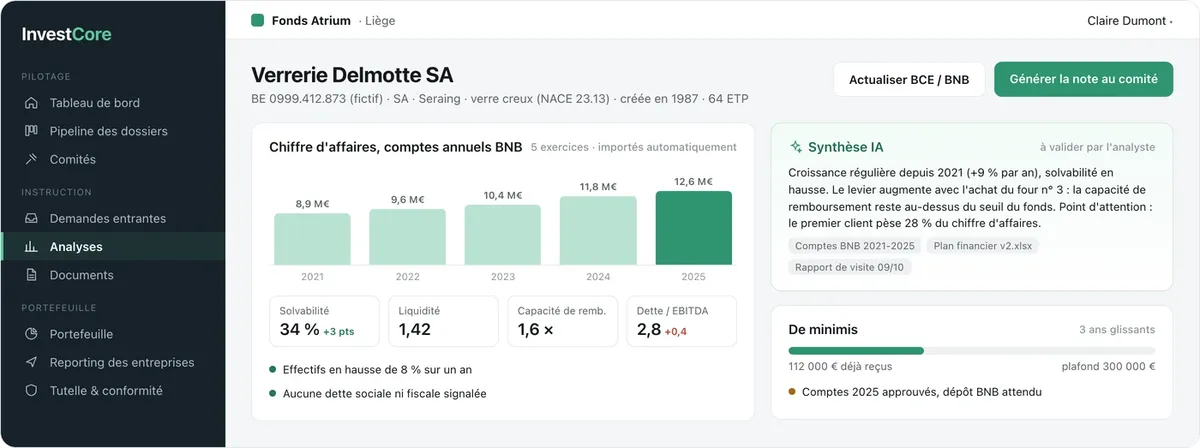Click the BE 0999.412.873 company details line

(500, 99)
